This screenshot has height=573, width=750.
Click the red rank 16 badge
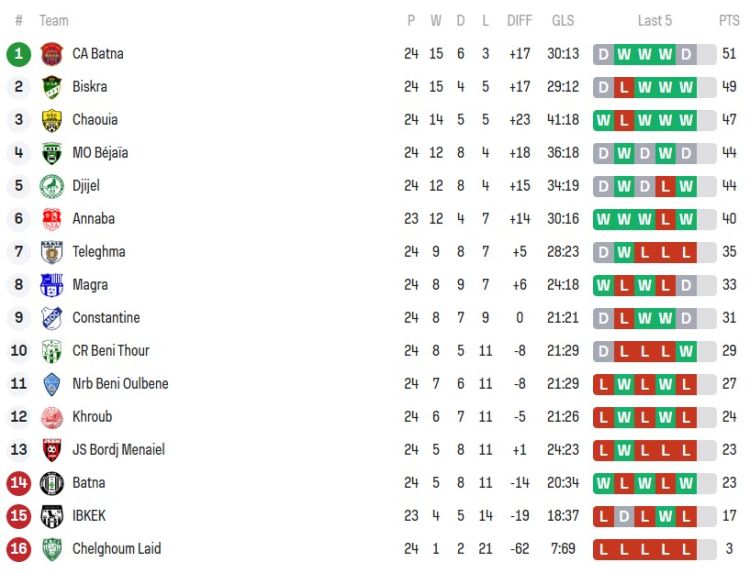[x=19, y=549]
